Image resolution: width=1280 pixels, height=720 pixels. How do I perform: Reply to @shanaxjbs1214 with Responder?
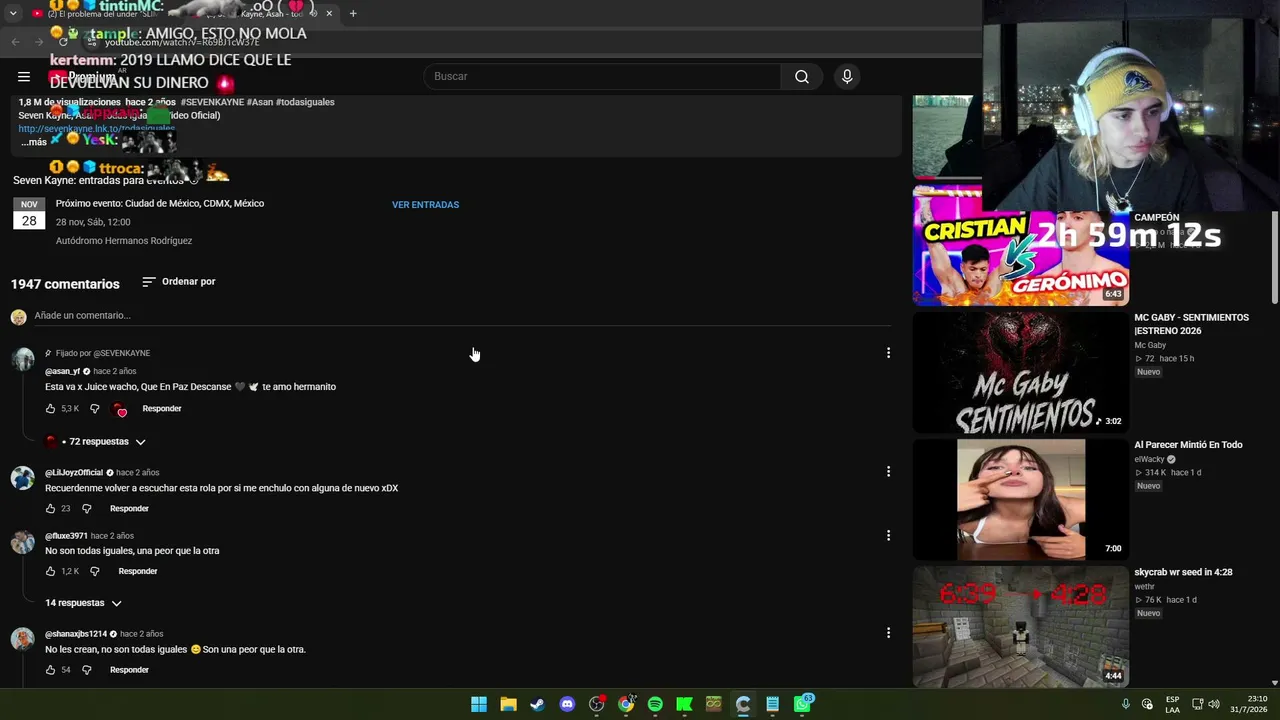pos(129,670)
